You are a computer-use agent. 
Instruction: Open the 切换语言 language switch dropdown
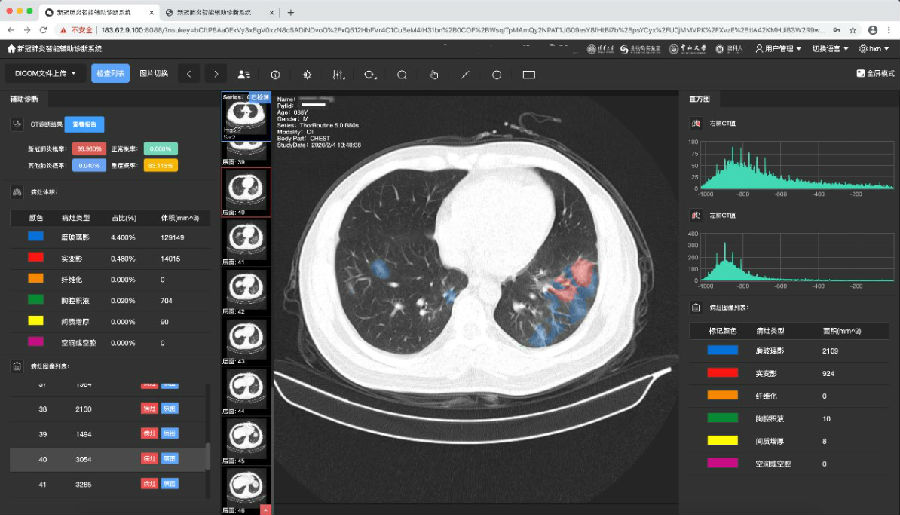830,48
